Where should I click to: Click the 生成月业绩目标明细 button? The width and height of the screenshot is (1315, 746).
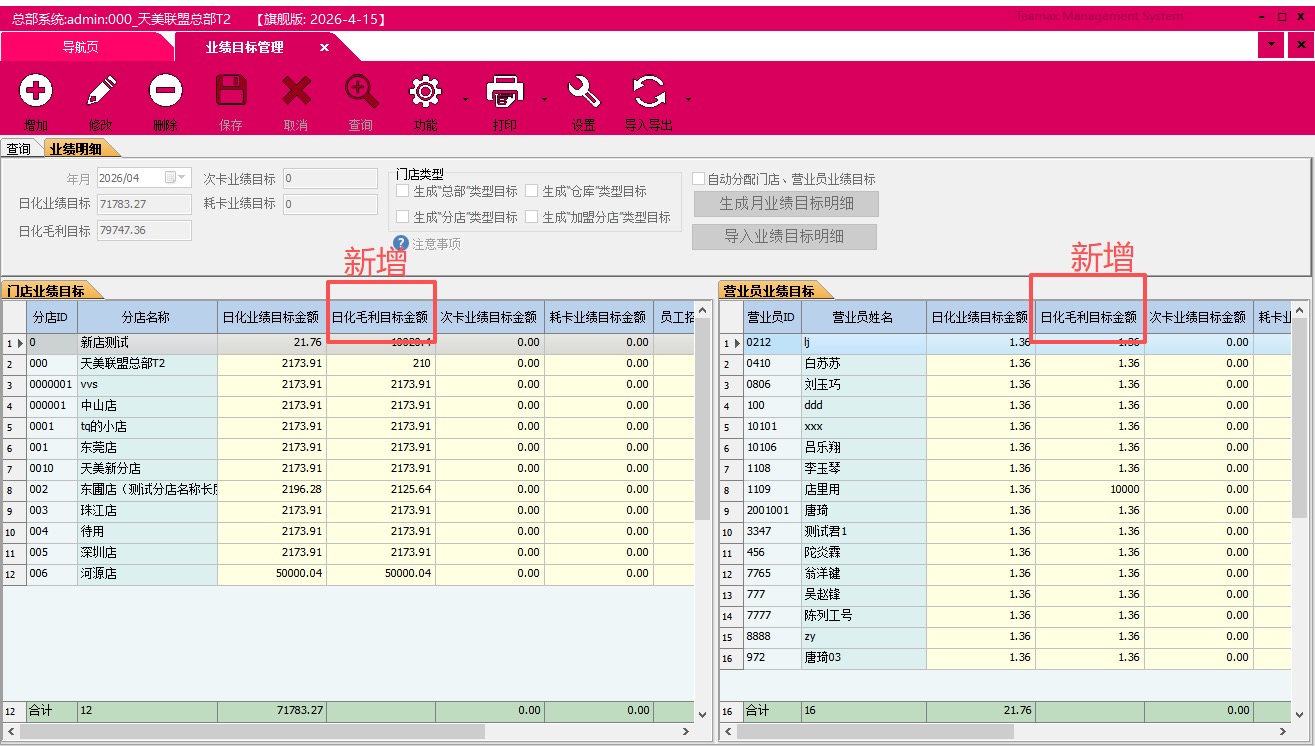[x=785, y=204]
